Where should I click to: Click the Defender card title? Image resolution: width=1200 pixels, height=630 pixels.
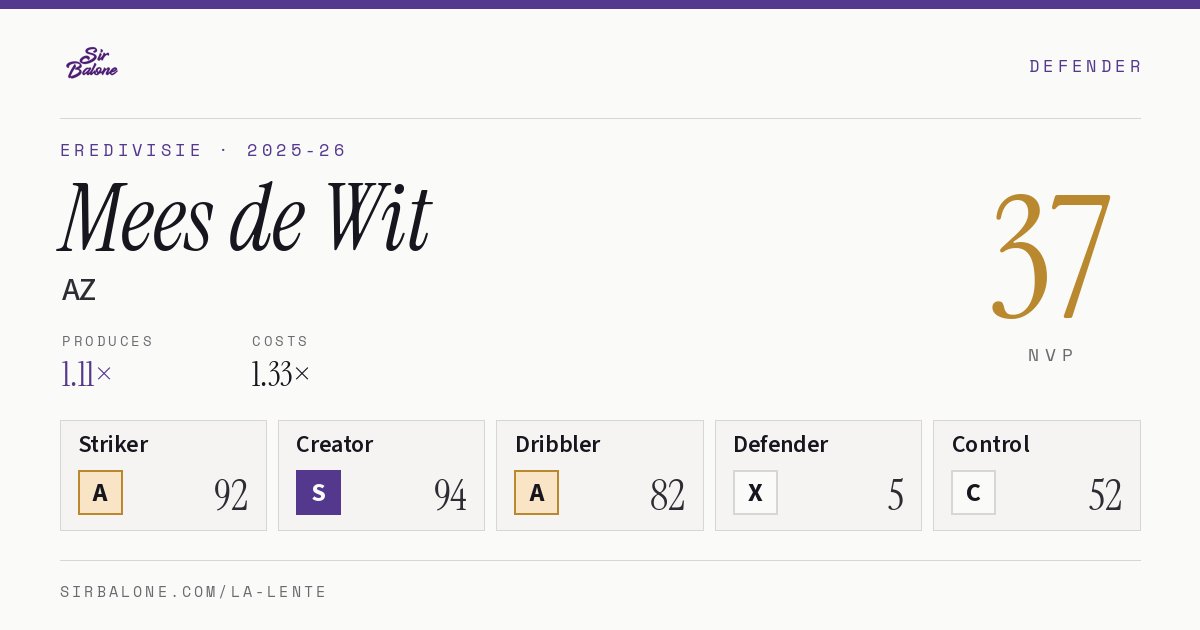pos(781,444)
